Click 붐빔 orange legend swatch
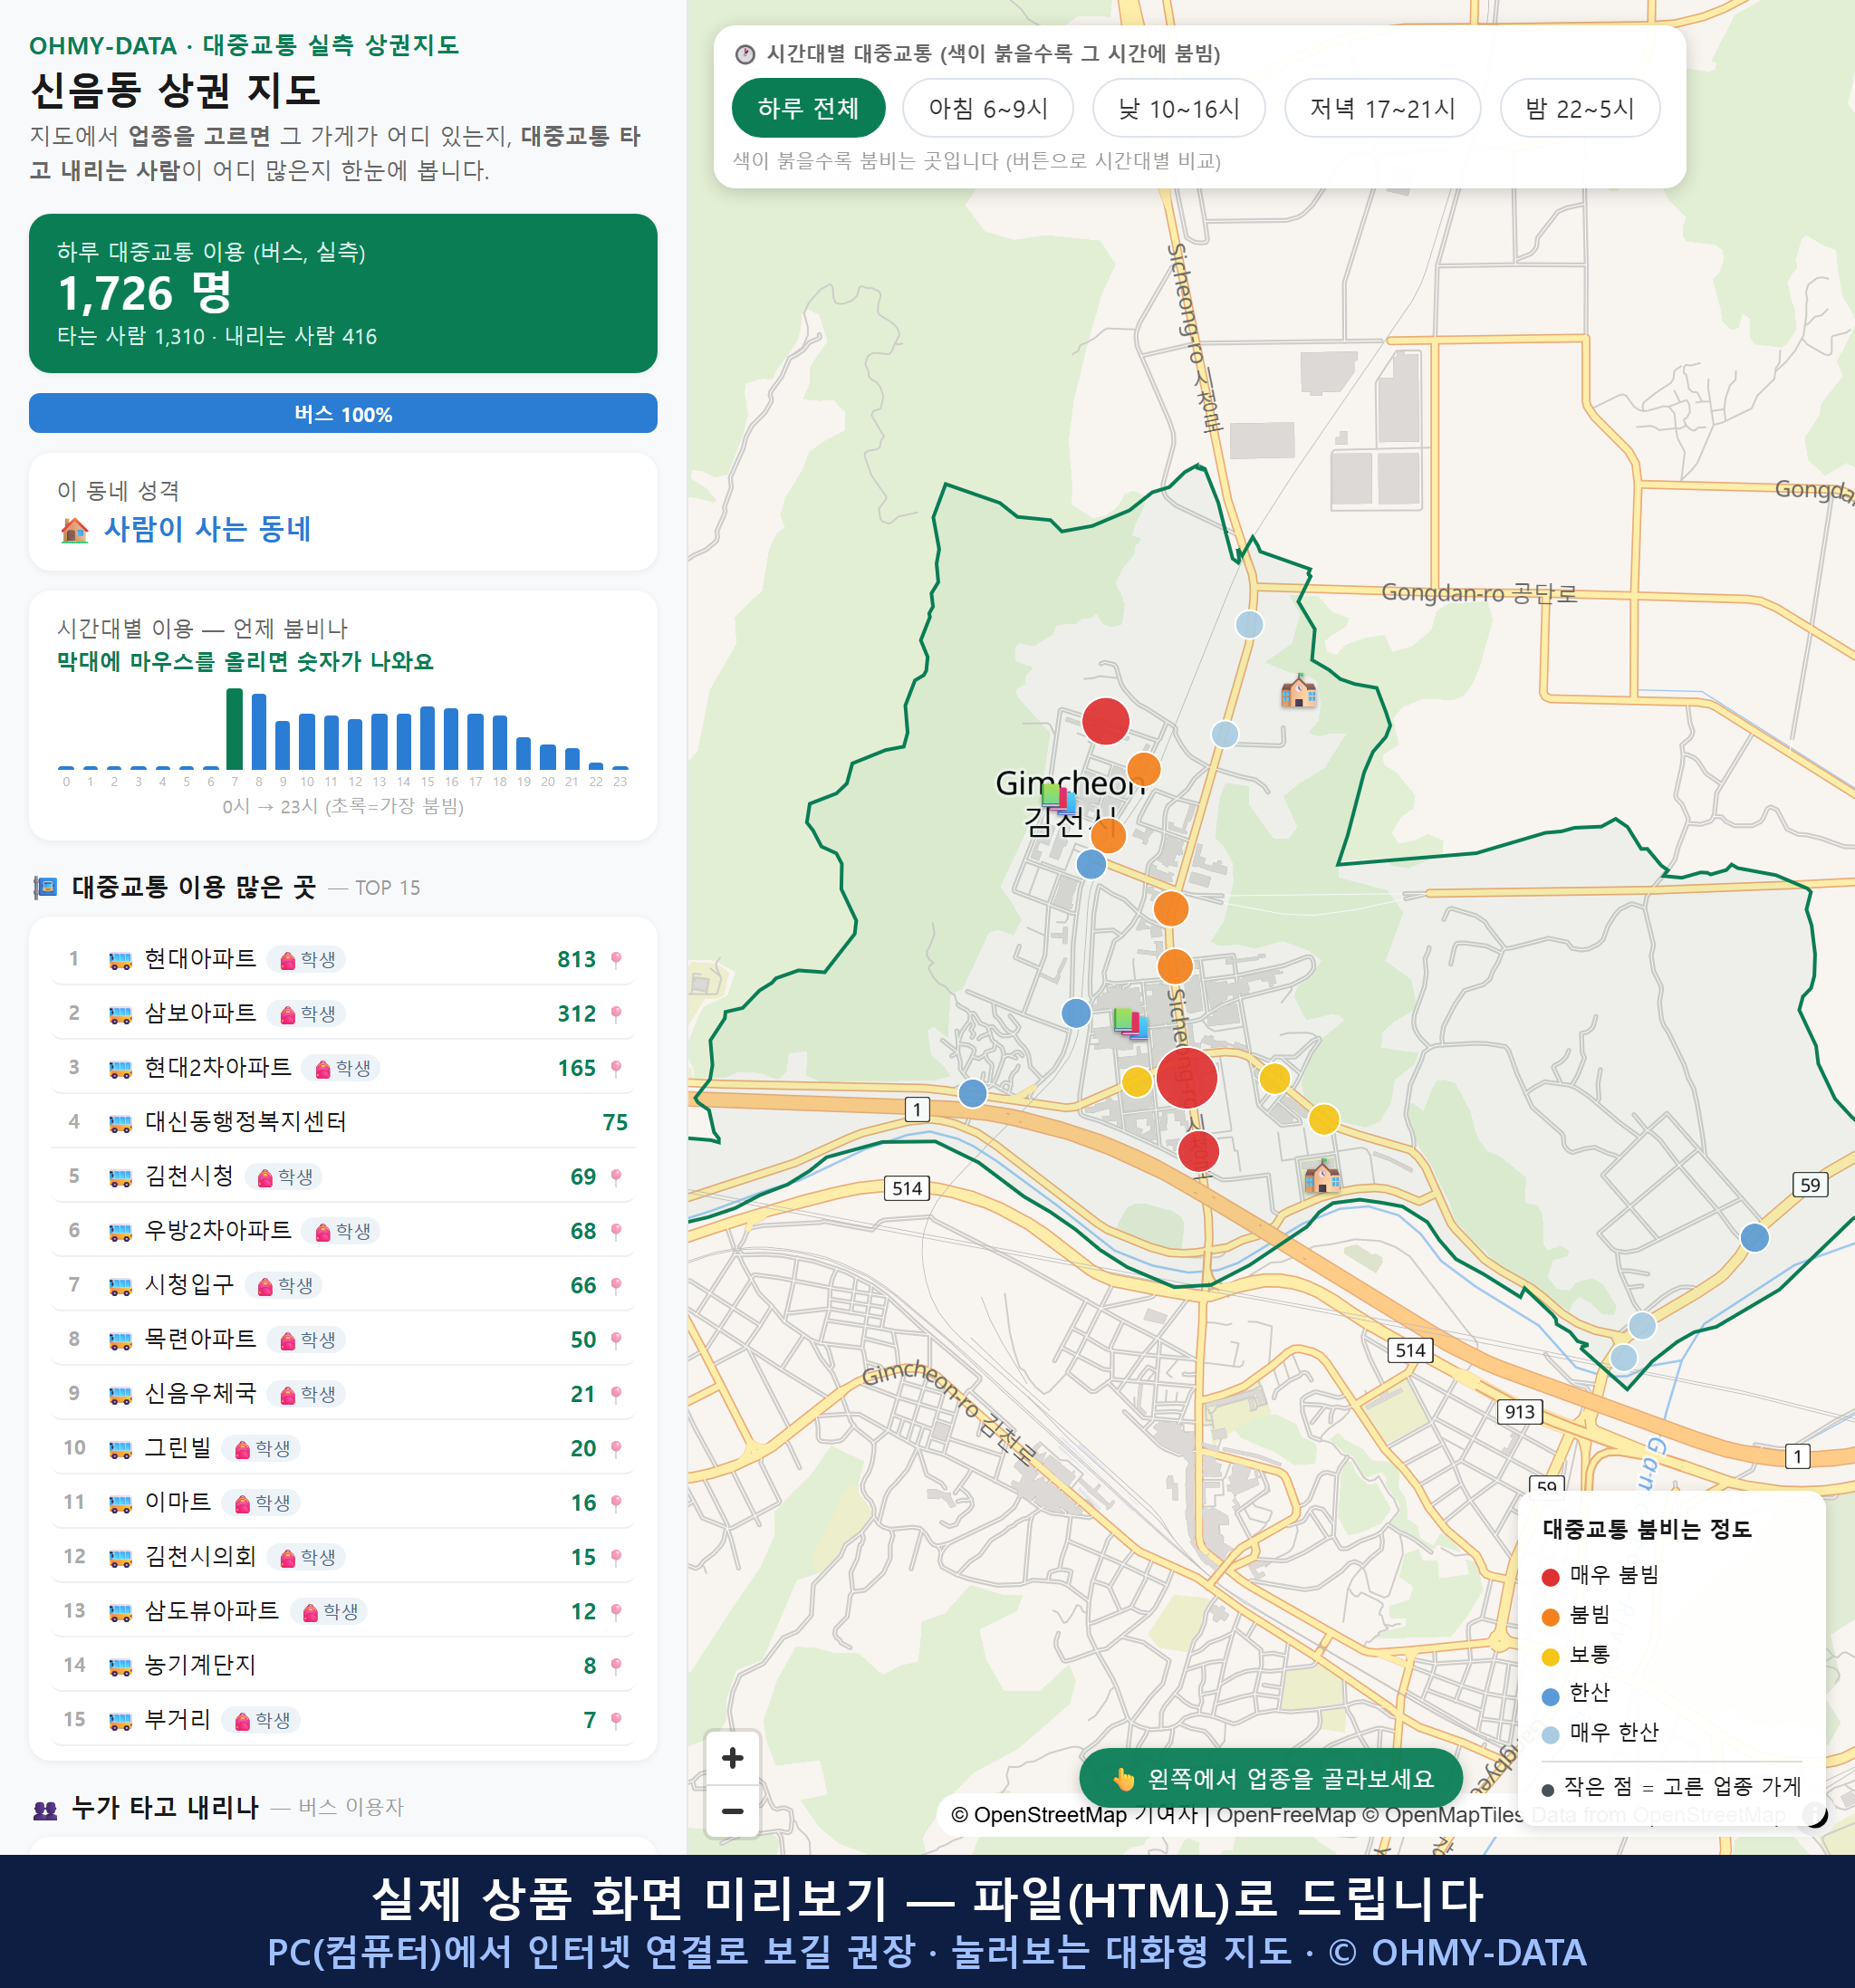Screen dimensions: 1855x1988 [x=1551, y=1616]
